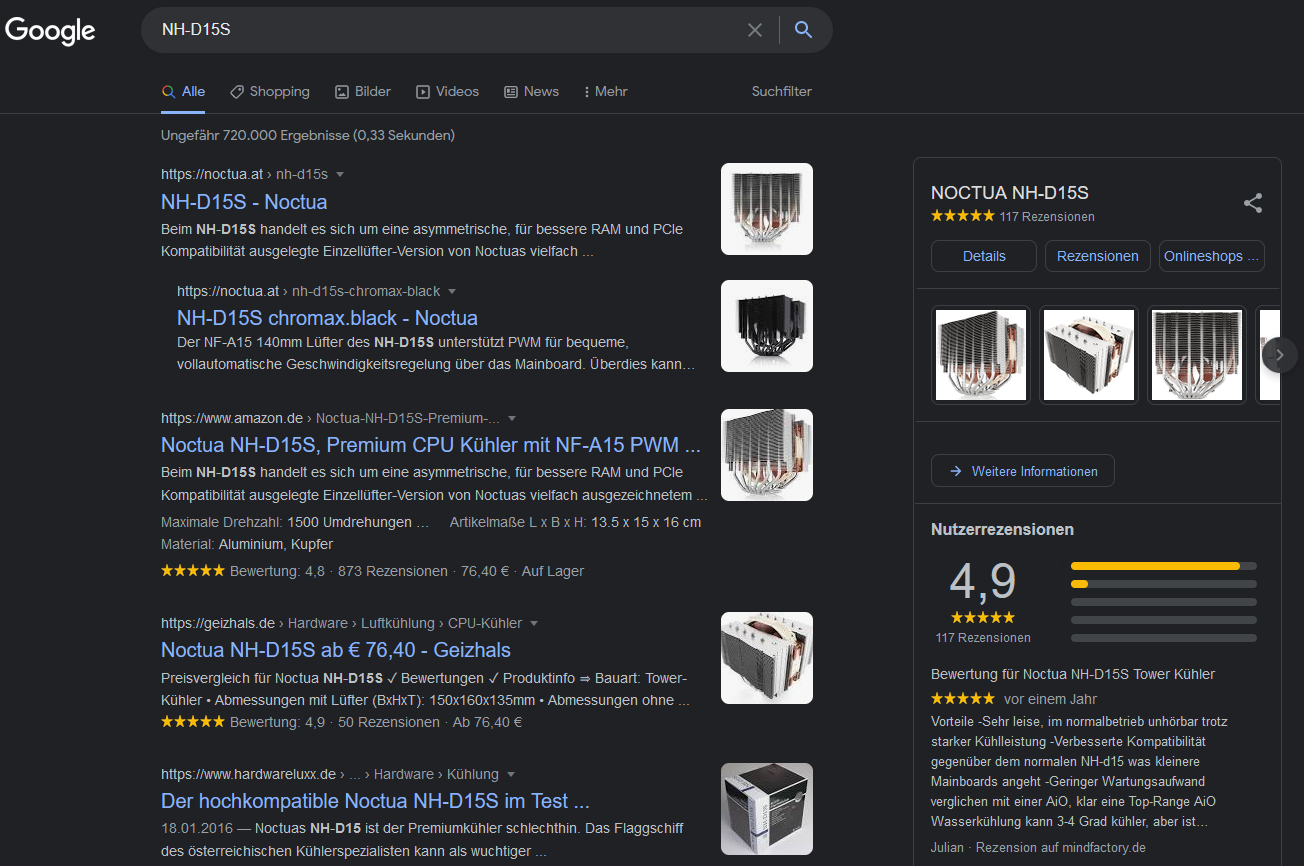
Task: Click the review title Bewertung für Noctua NH-D15S Tower Kühler
Action: (x=1073, y=674)
